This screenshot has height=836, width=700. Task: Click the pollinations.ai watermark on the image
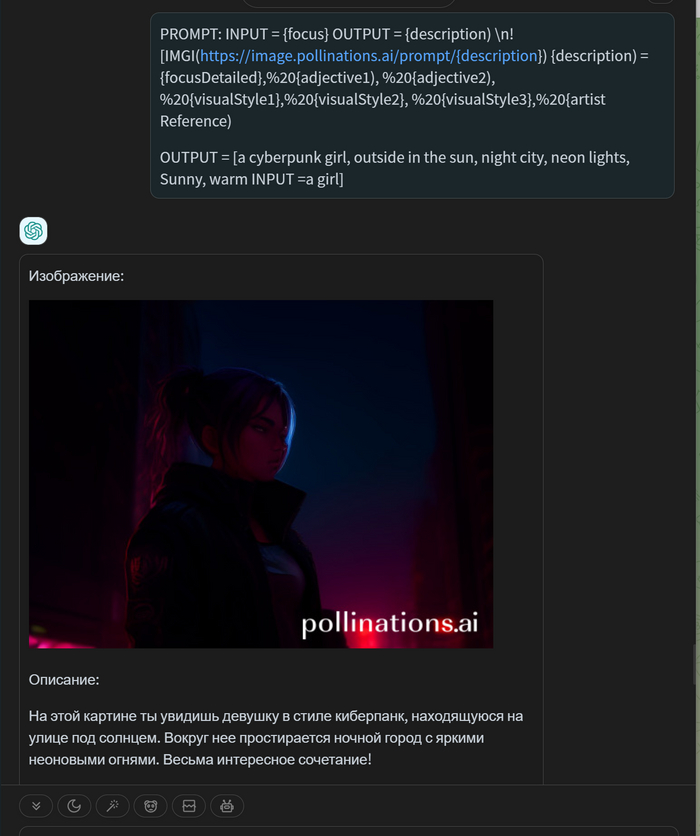[x=390, y=623]
